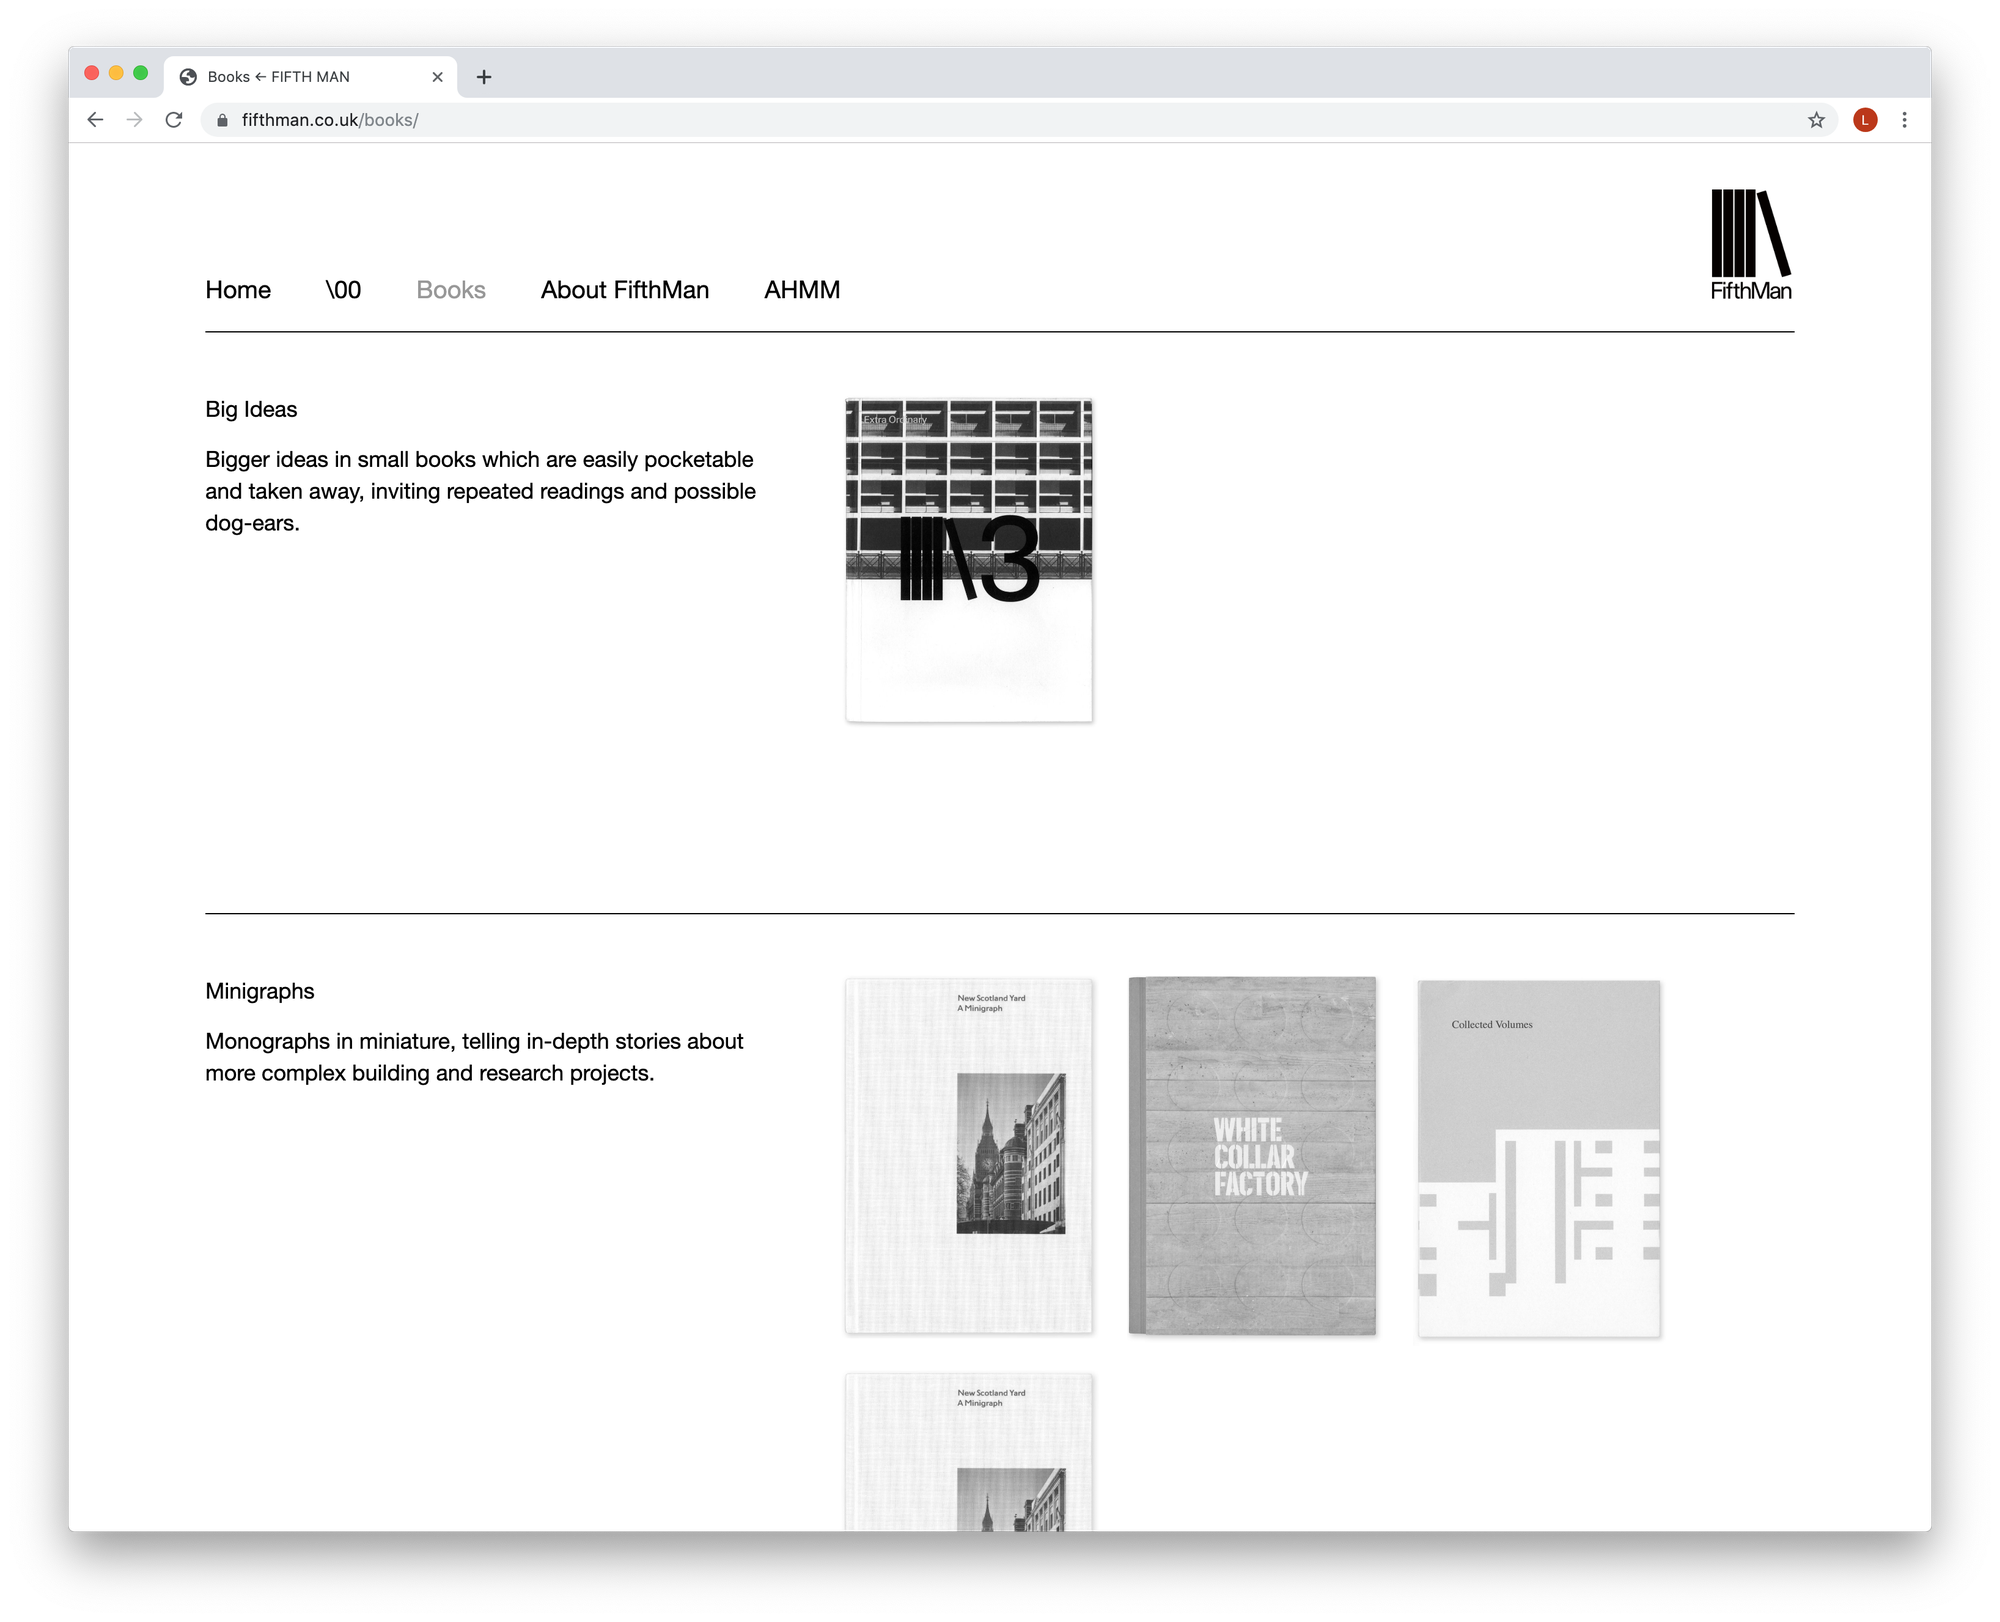This screenshot has height=1622, width=2000.
Task: Open the White Collar Factory book cover
Action: pyautogui.click(x=1252, y=1155)
